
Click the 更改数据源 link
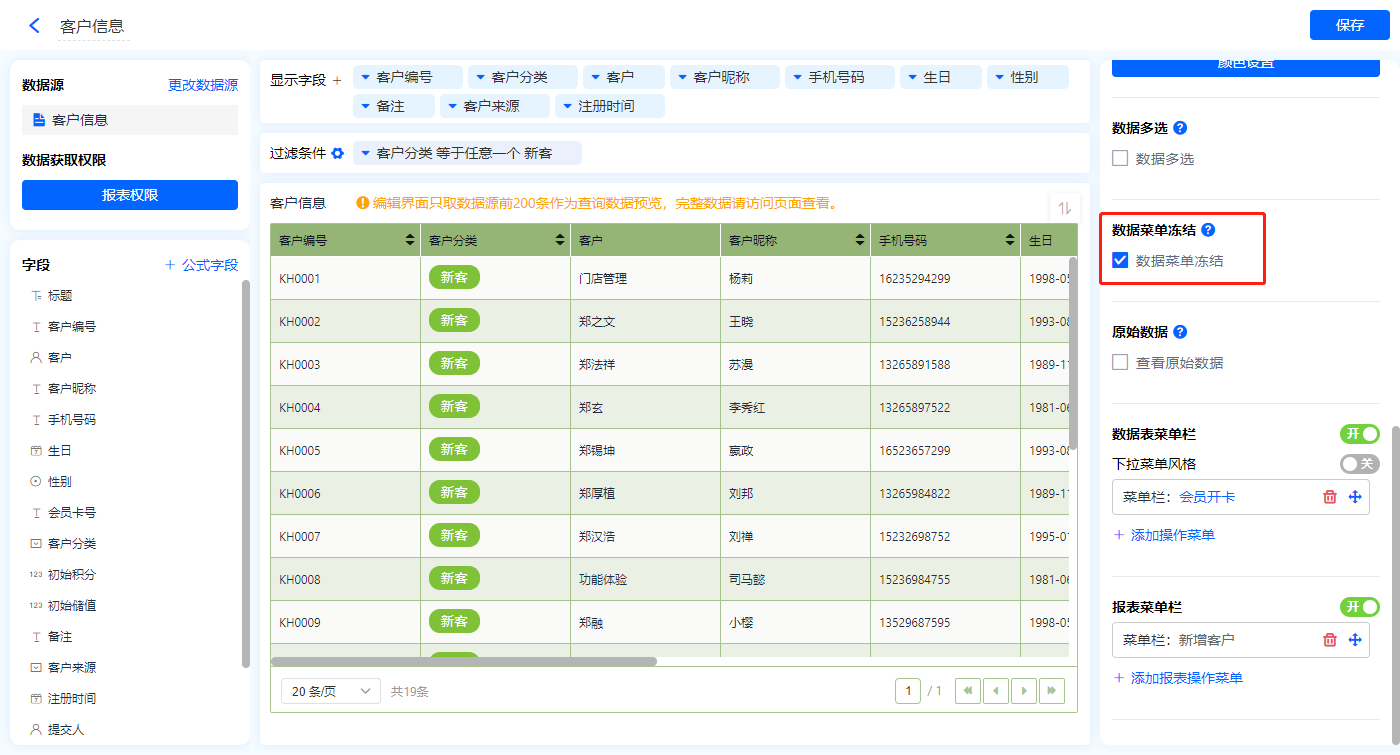[x=203, y=86]
